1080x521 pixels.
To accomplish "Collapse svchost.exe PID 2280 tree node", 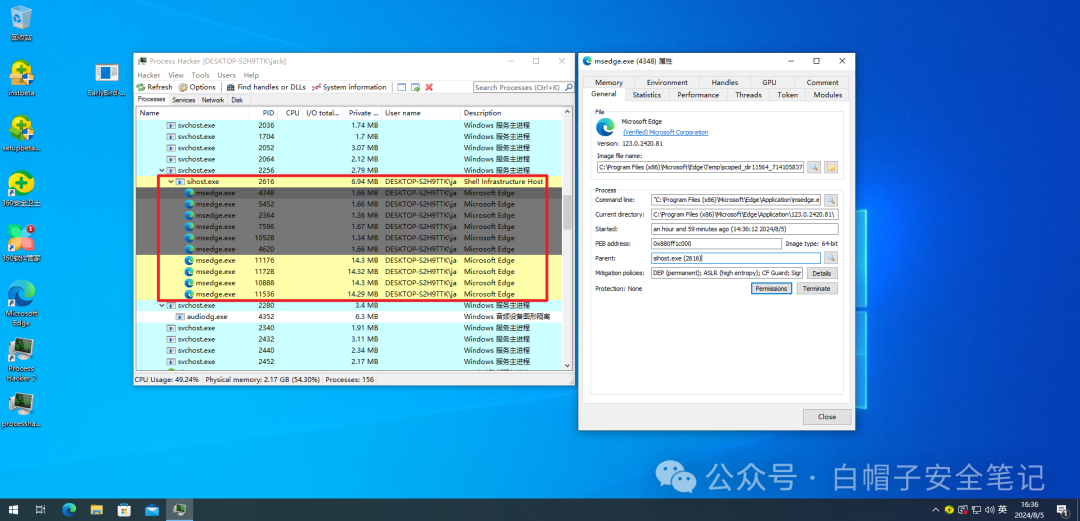I will click(x=162, y=305).
